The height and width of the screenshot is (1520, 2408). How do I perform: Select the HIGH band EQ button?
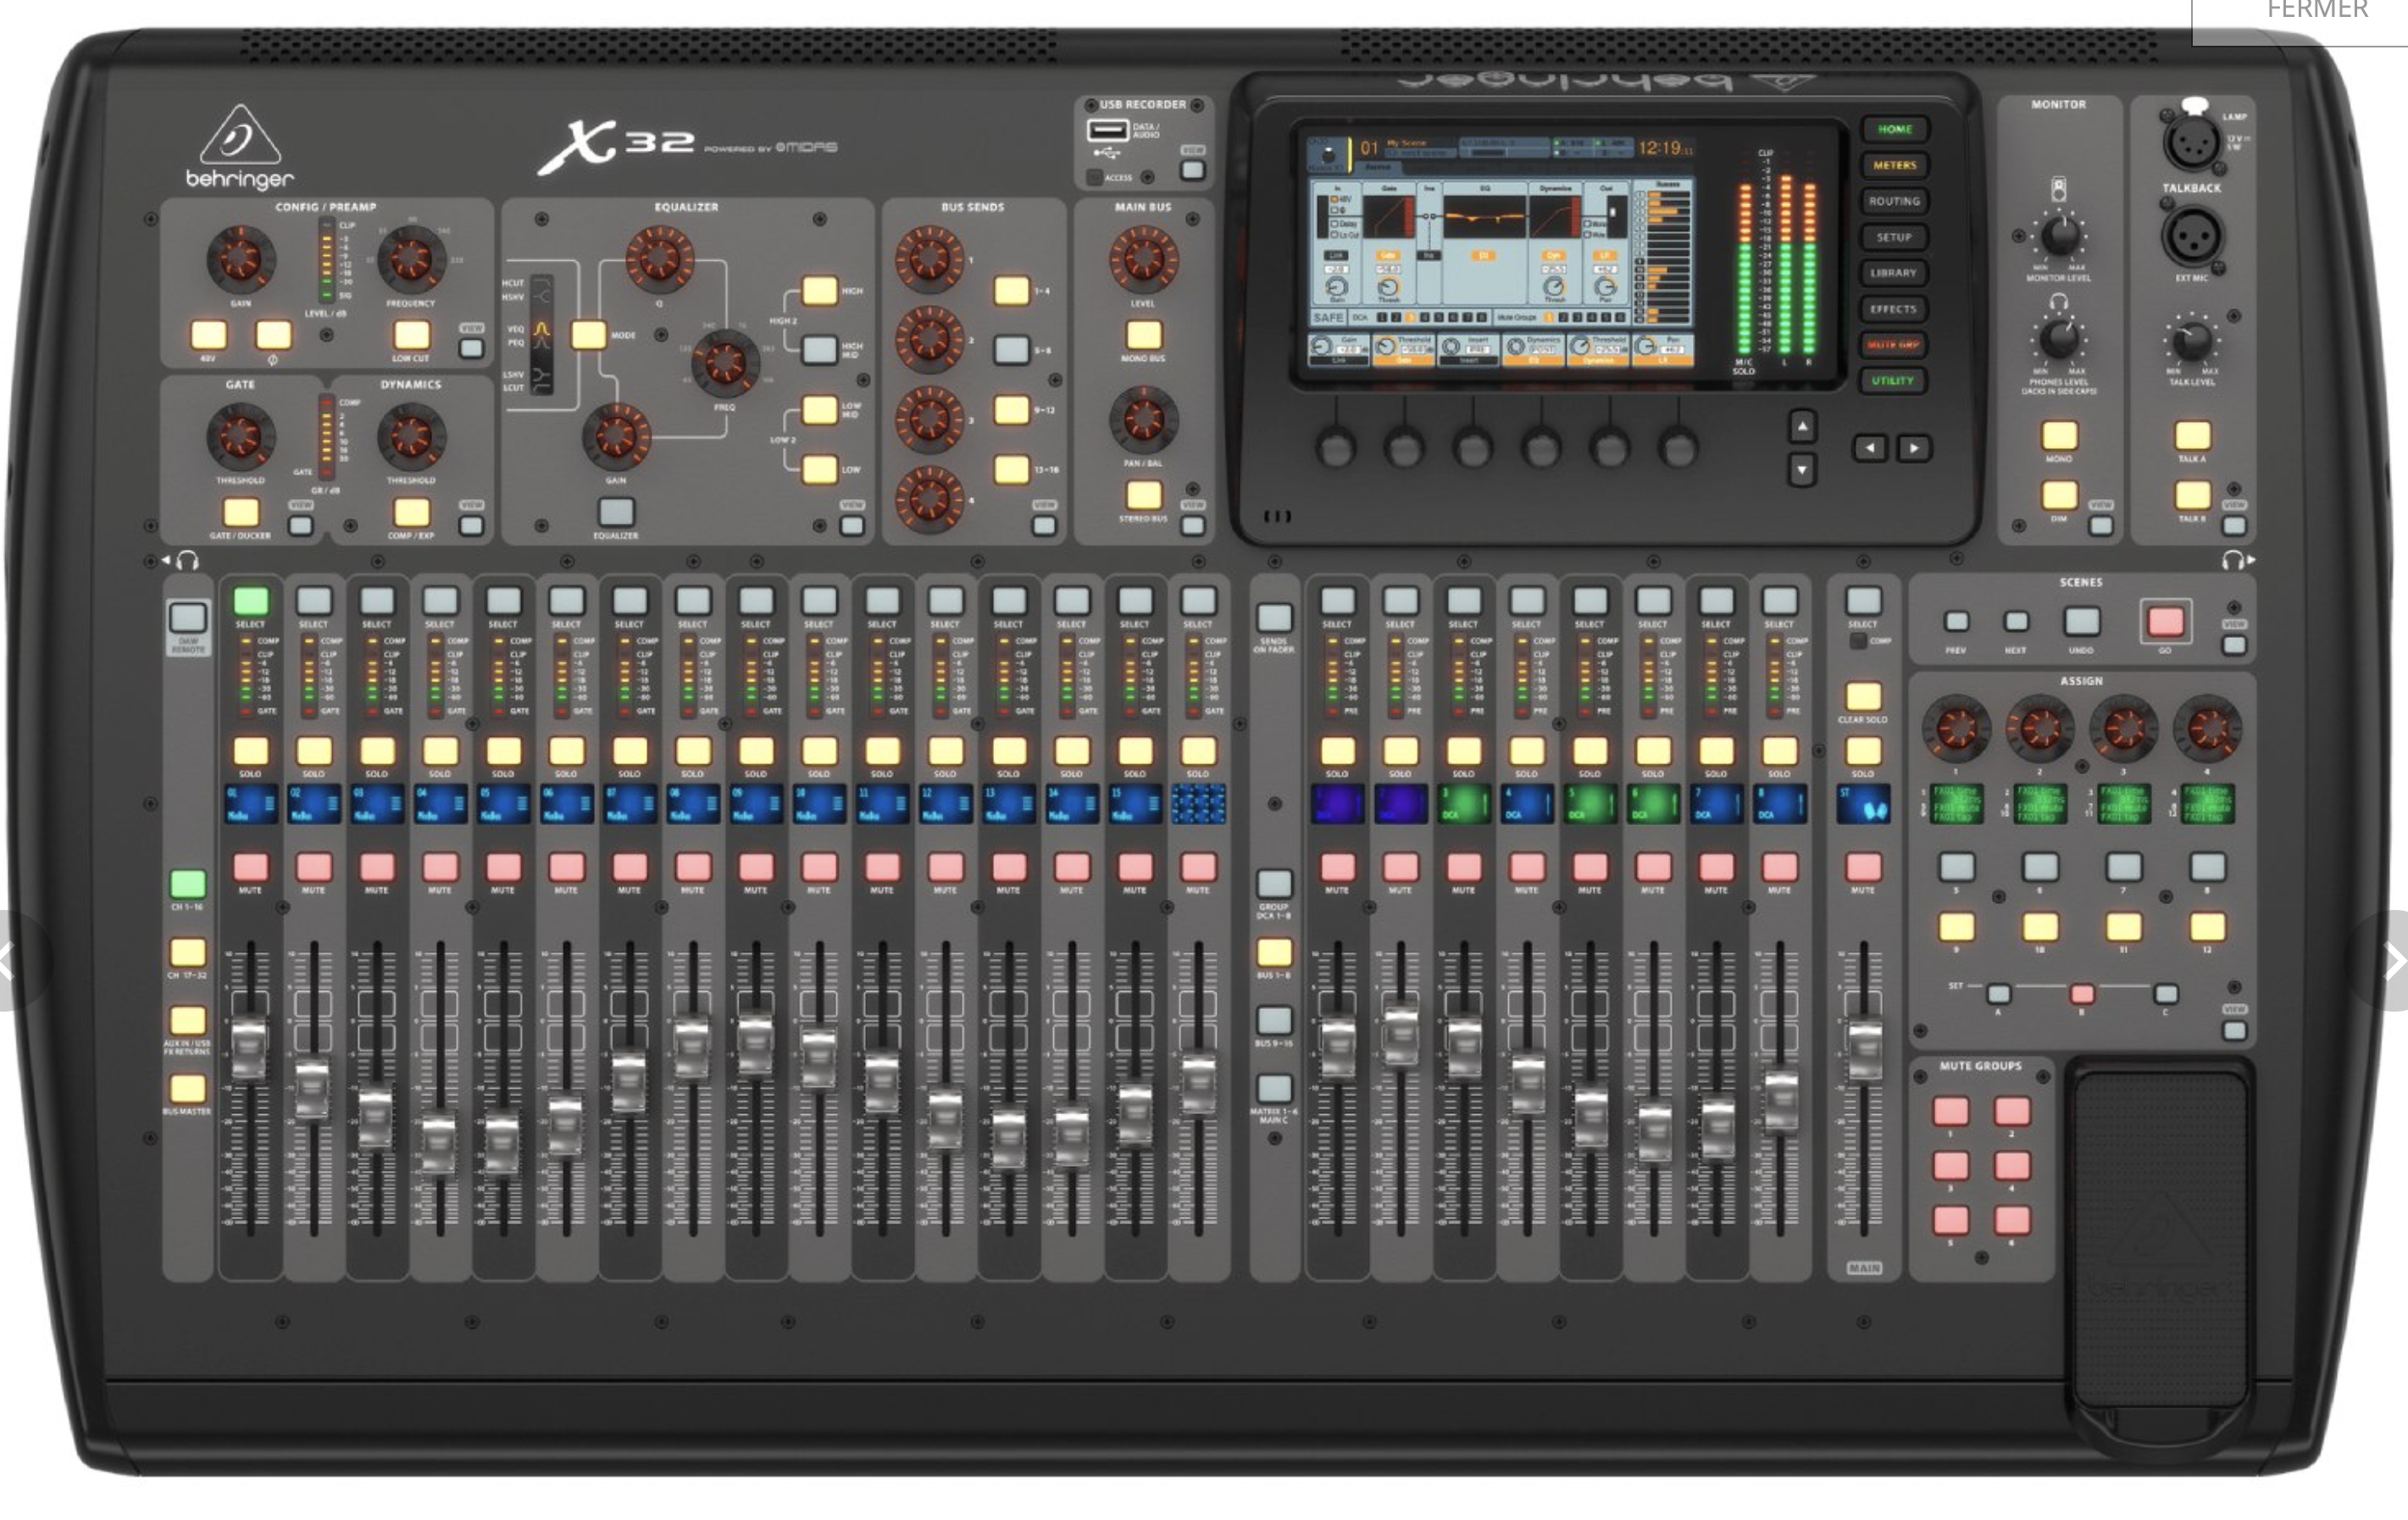click(x=820, y=291)
